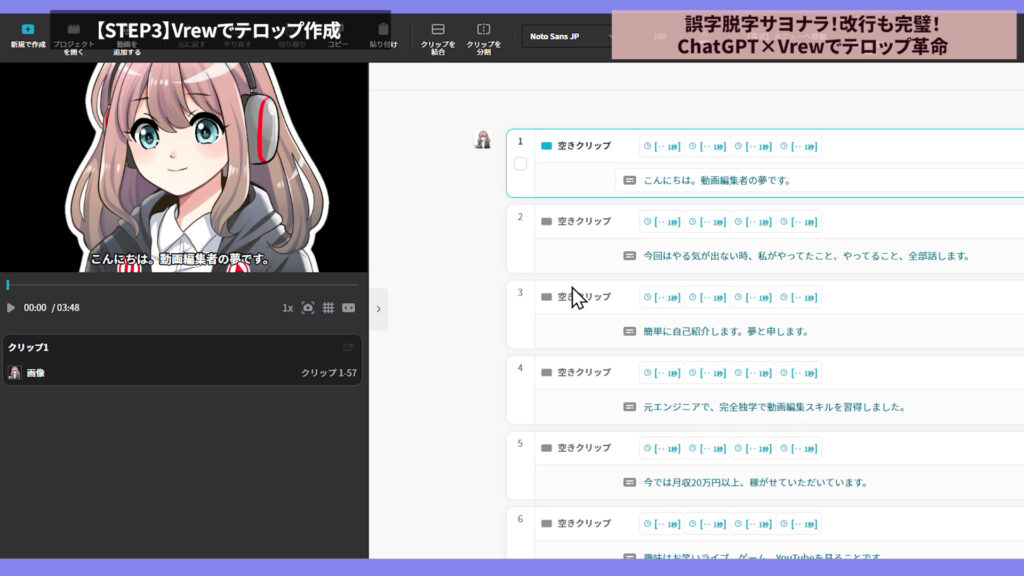Select the 画像 row in the クリップ1 panel
The height and width of the screenshot is (576, 1024).
point(182,373)
